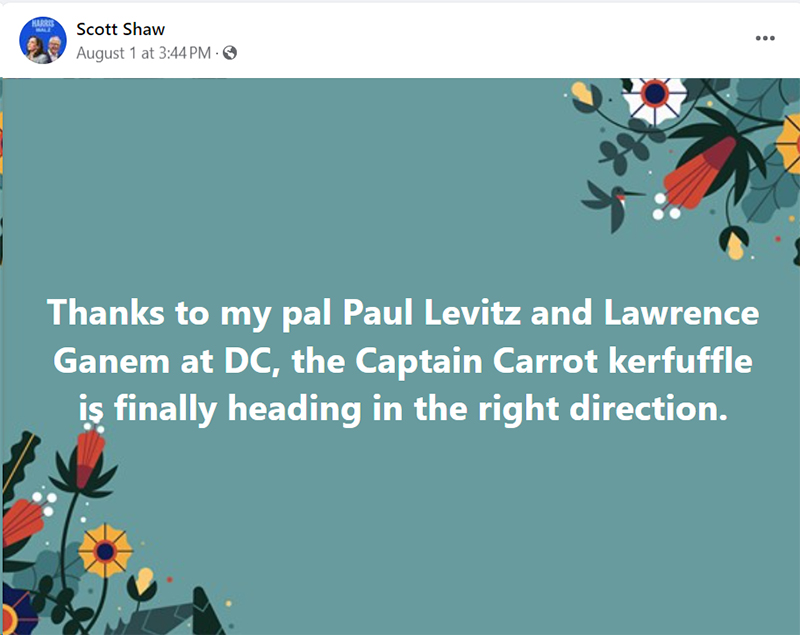Image resolution: width=800 pixels, height=635 pixels.
Task: Click the red flower in the top-right corner
Action: [702, 174]
